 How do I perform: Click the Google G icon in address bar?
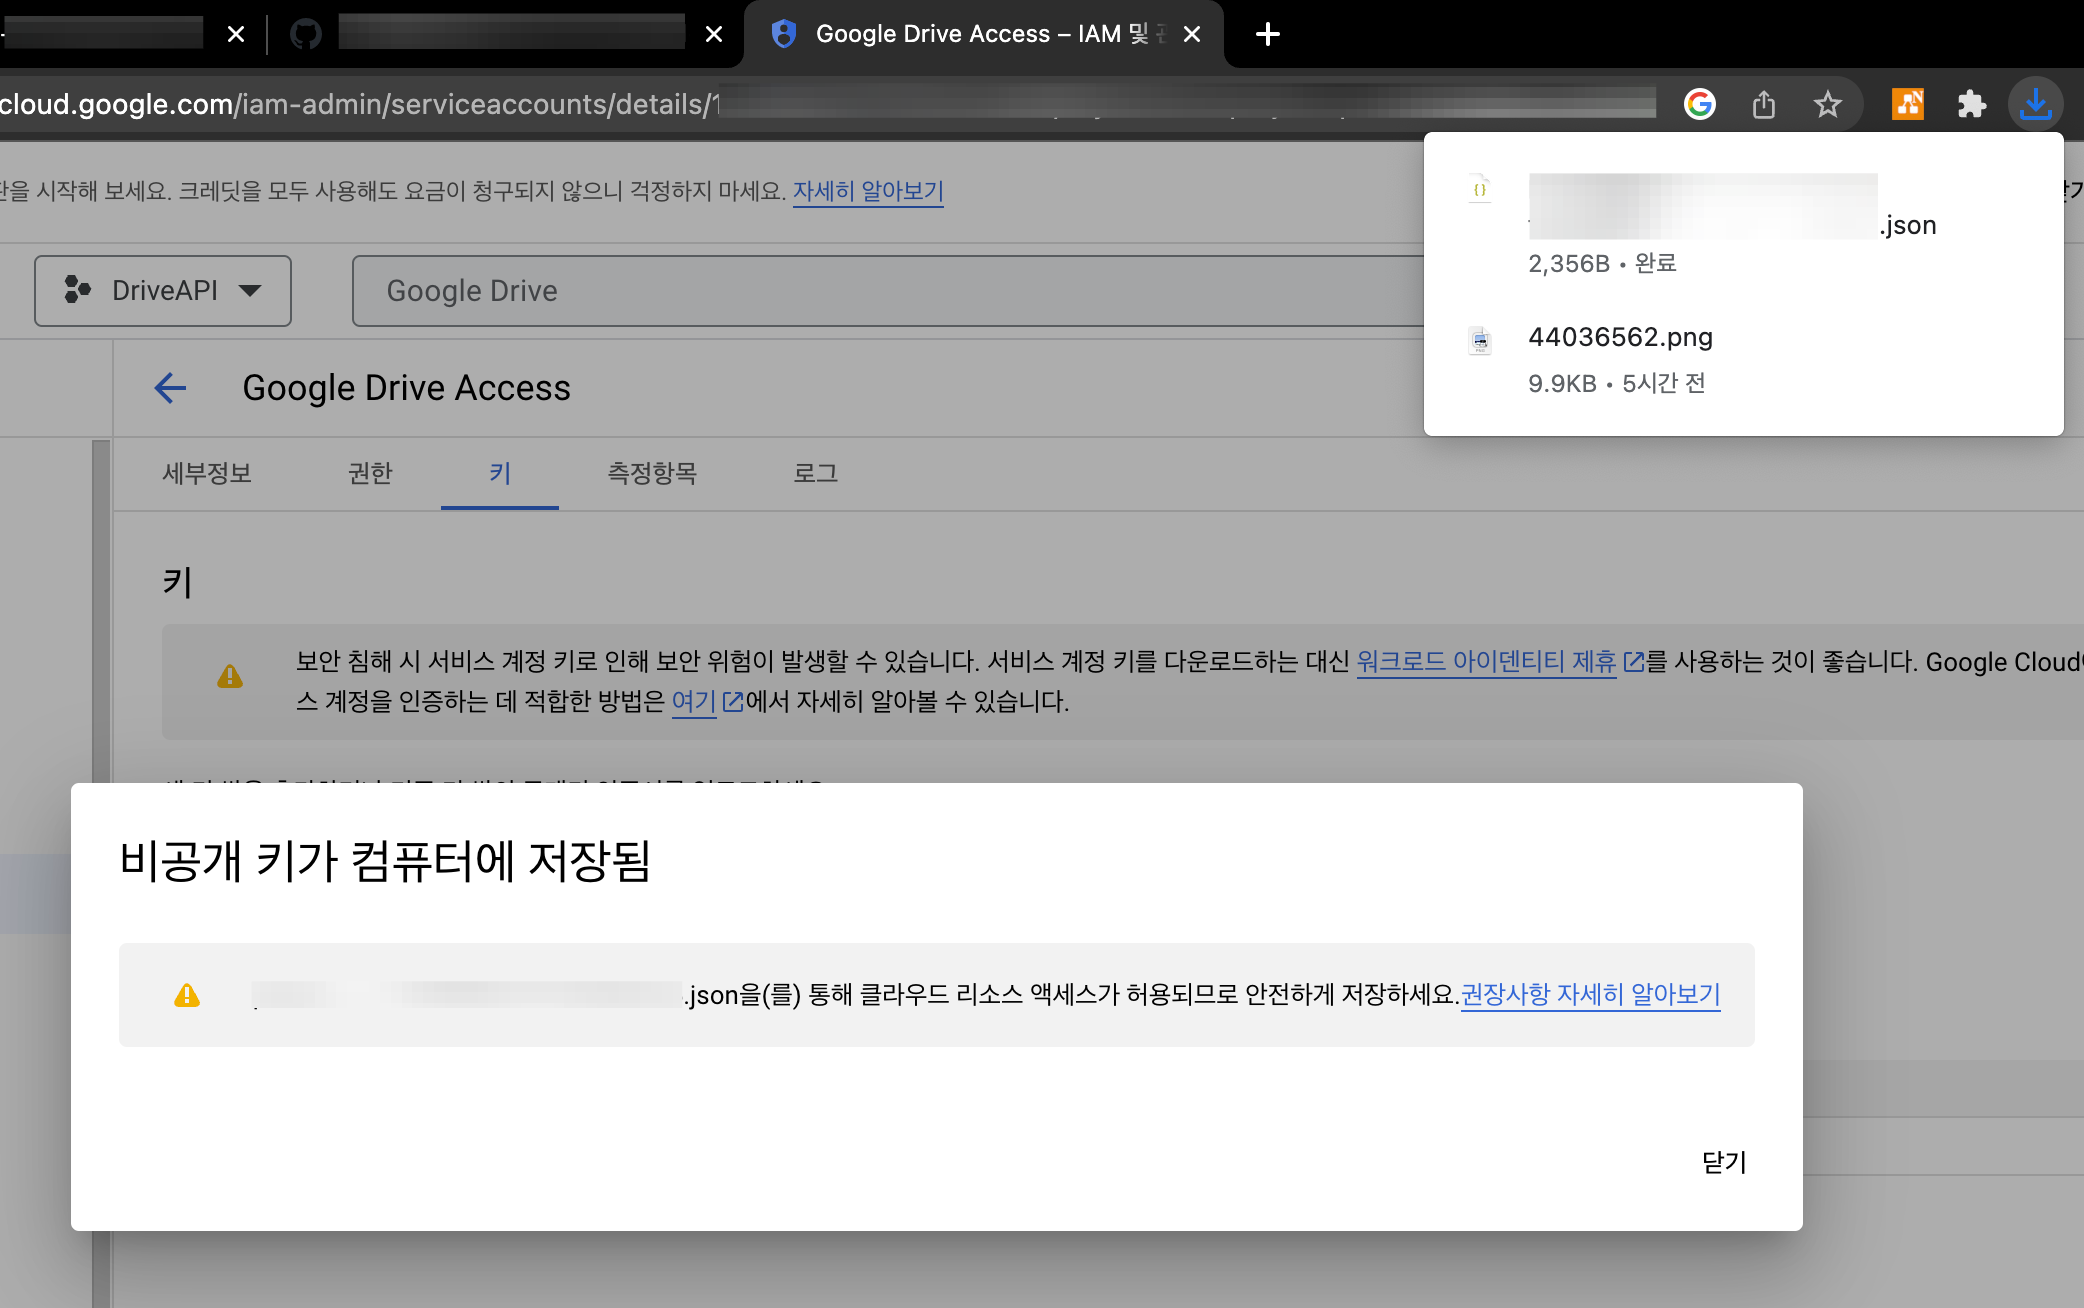pos(1700,104)
